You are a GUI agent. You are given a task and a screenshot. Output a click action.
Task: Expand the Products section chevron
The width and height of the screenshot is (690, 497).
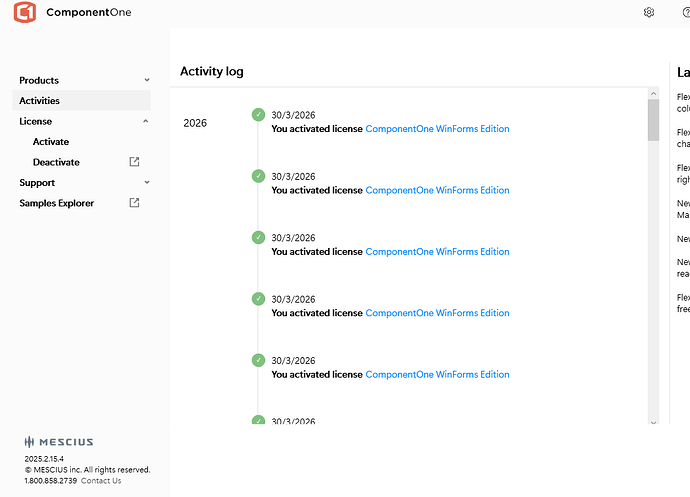click(x=147, y=80)
